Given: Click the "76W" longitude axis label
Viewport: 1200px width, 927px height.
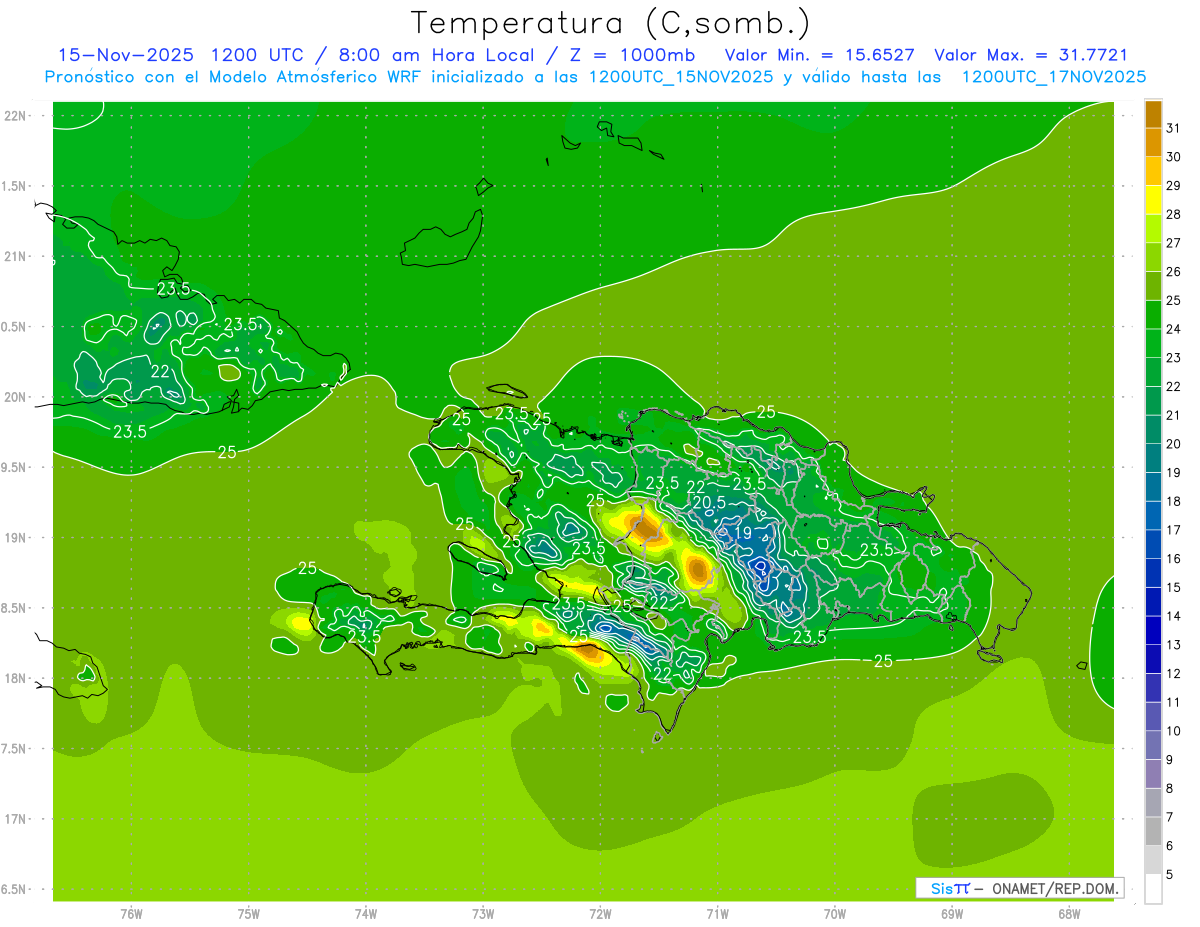Looking at the screenshot, I should 131,914.
